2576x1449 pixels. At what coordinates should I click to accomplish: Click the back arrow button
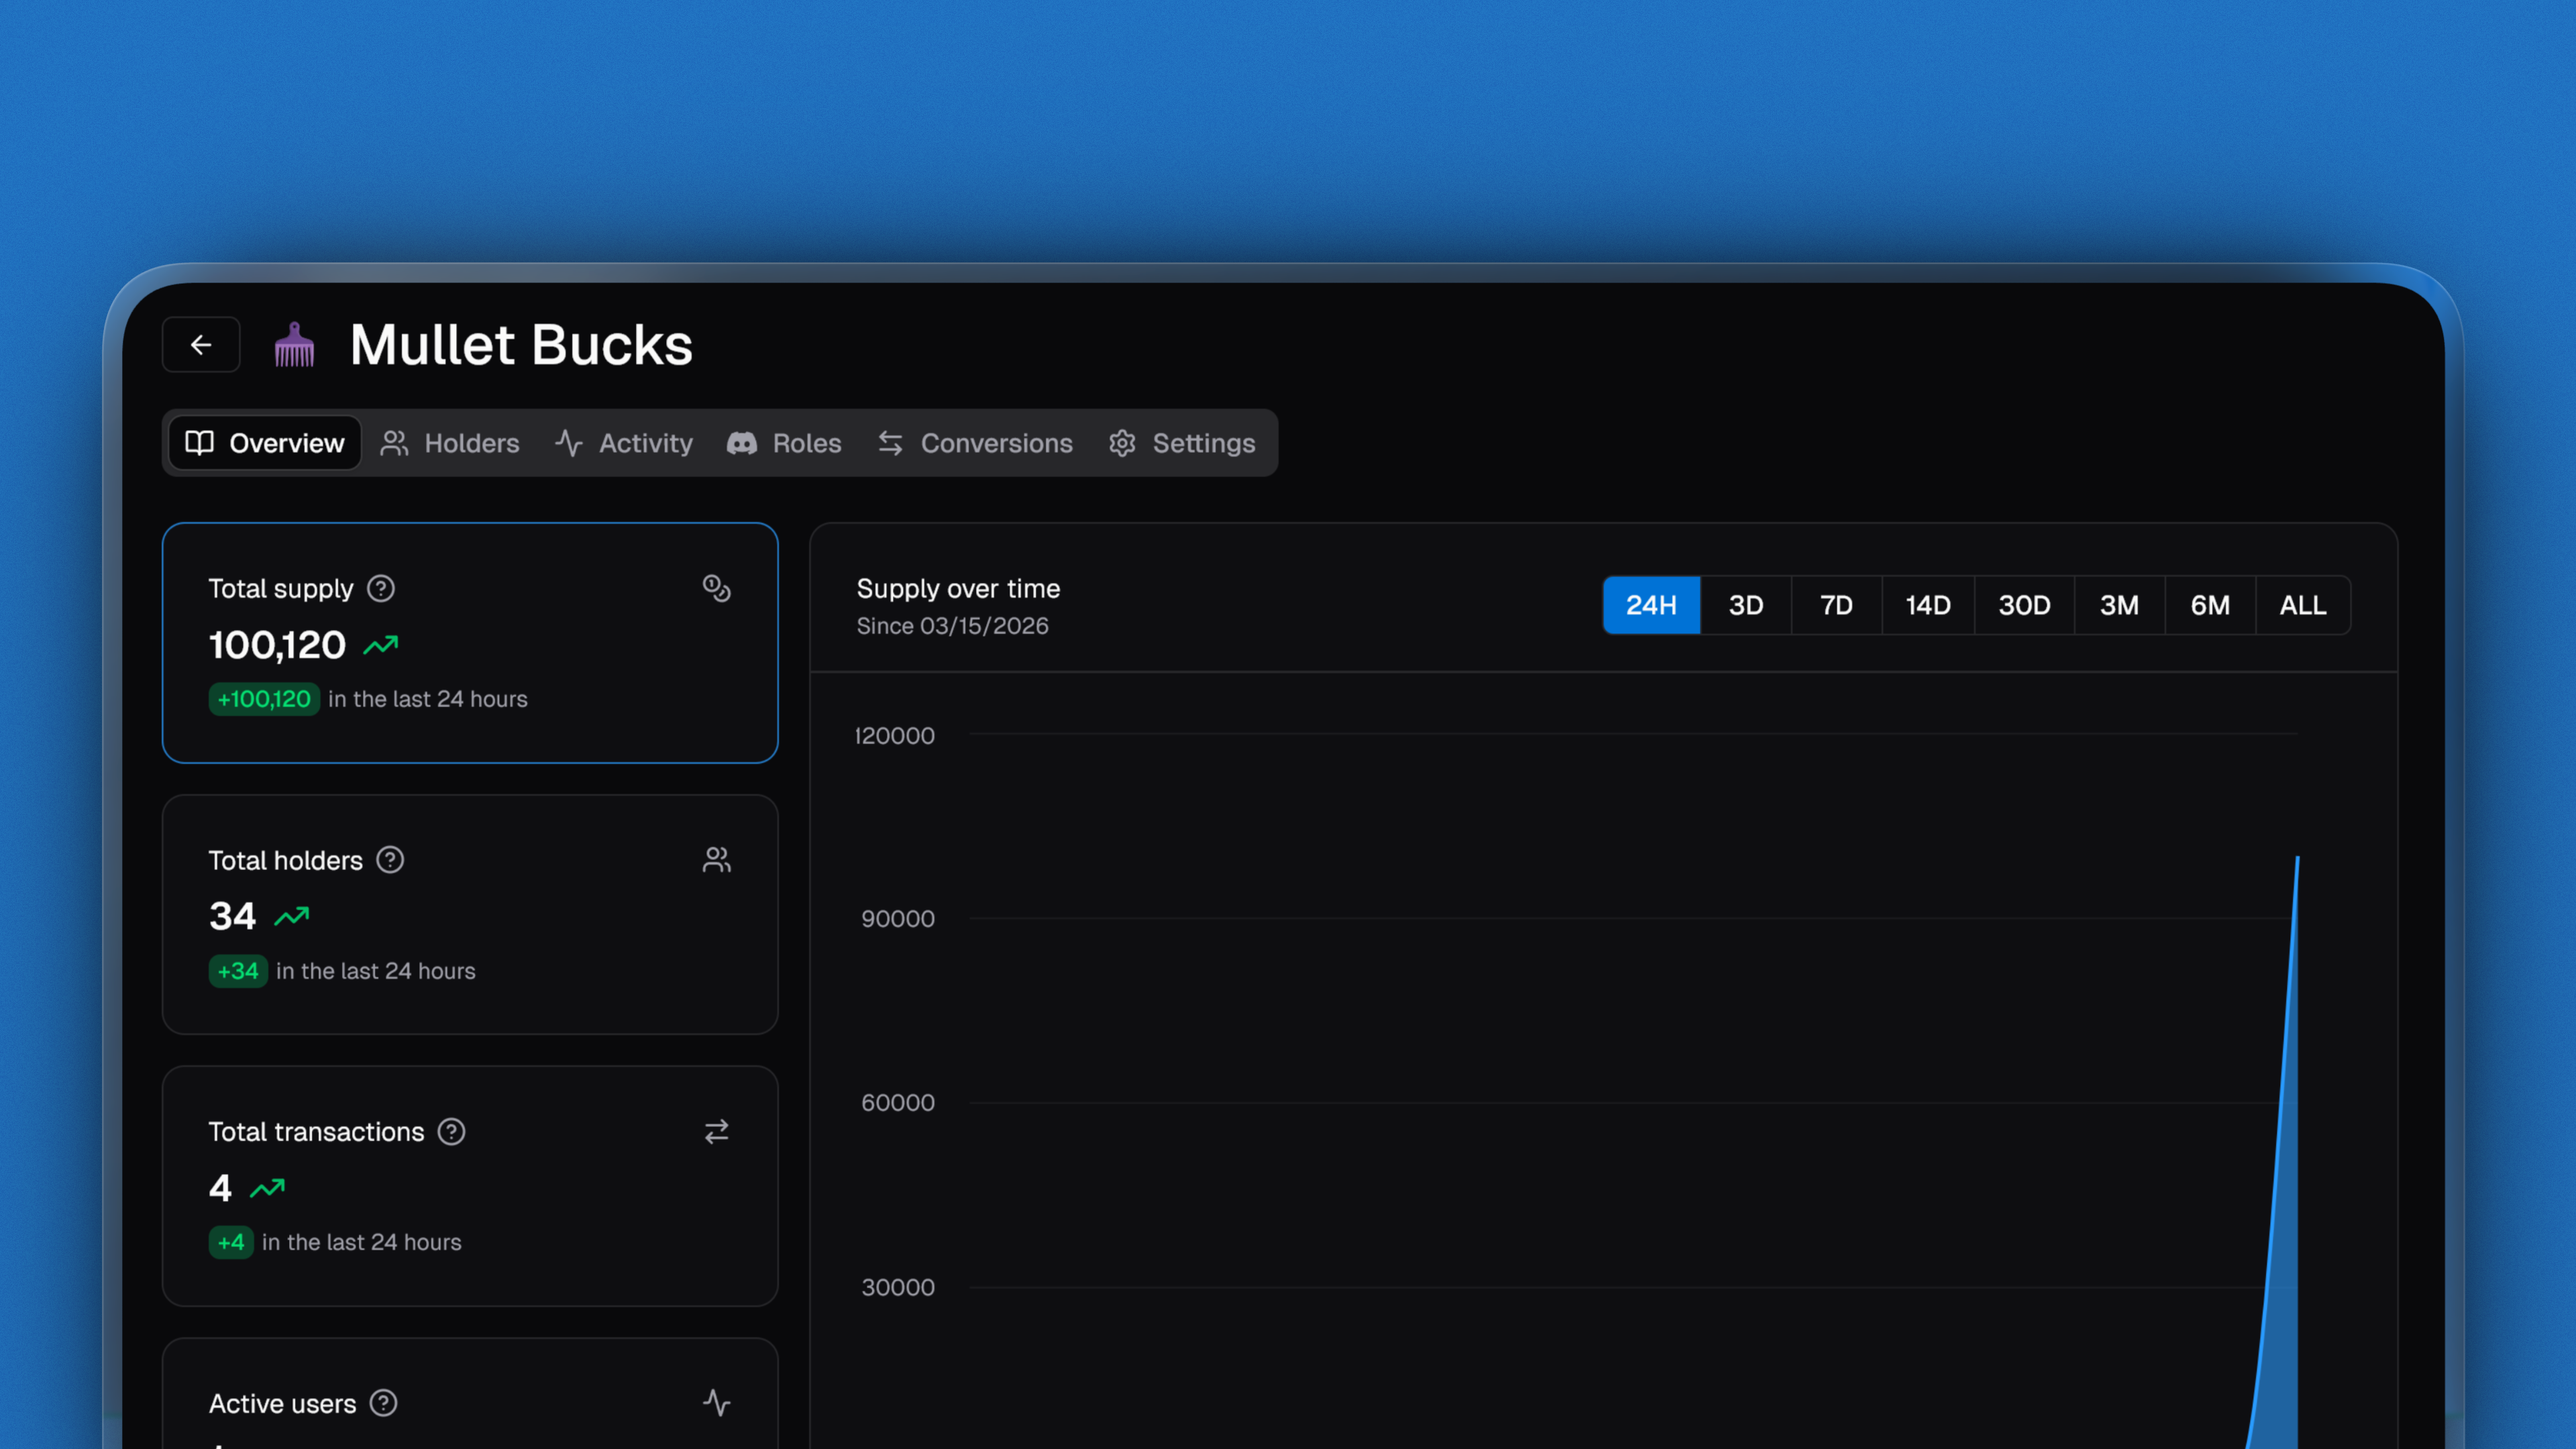point(201,345)
